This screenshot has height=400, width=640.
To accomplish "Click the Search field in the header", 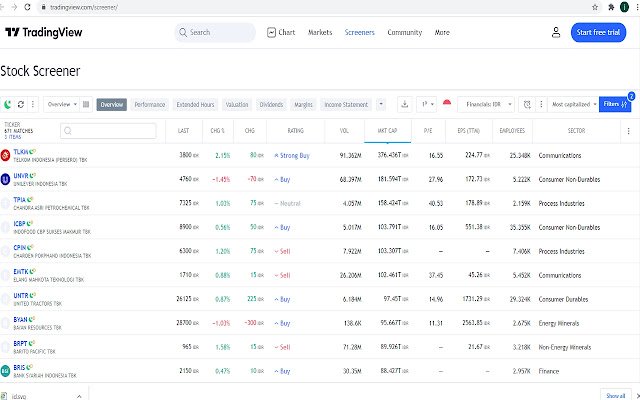I will tap(215, 32).
